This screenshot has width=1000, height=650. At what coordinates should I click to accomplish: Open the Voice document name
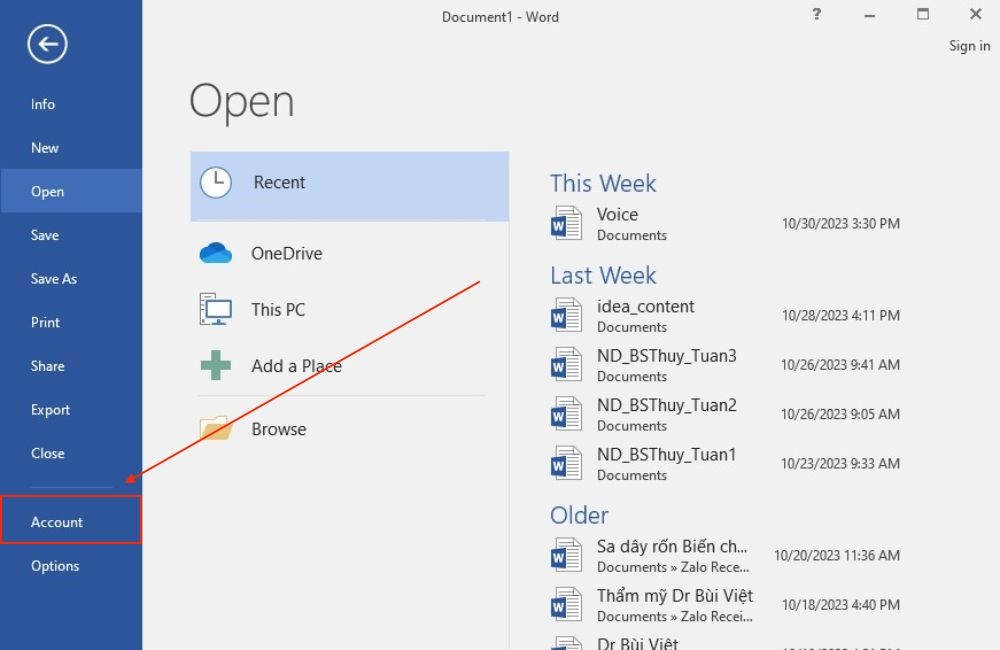[x=617, y=214]
